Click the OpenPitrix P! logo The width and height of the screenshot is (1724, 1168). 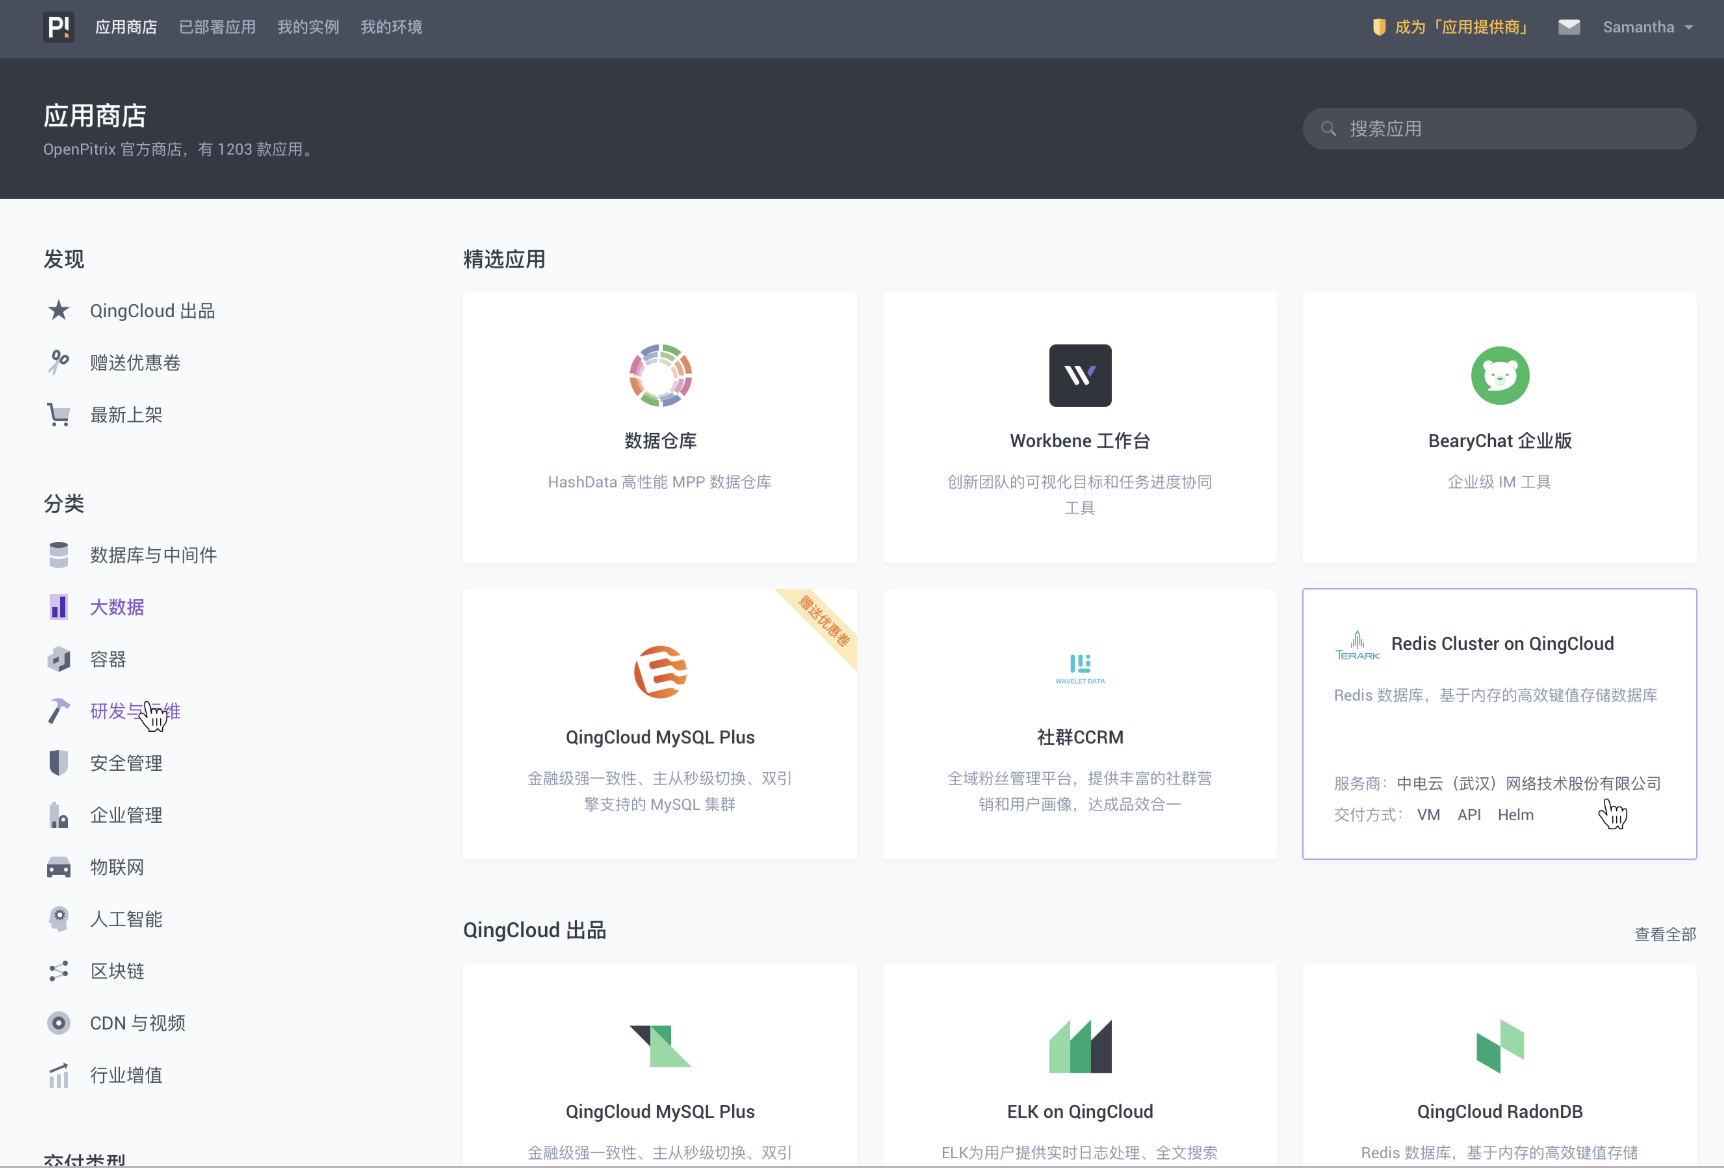tap(59, 27)
